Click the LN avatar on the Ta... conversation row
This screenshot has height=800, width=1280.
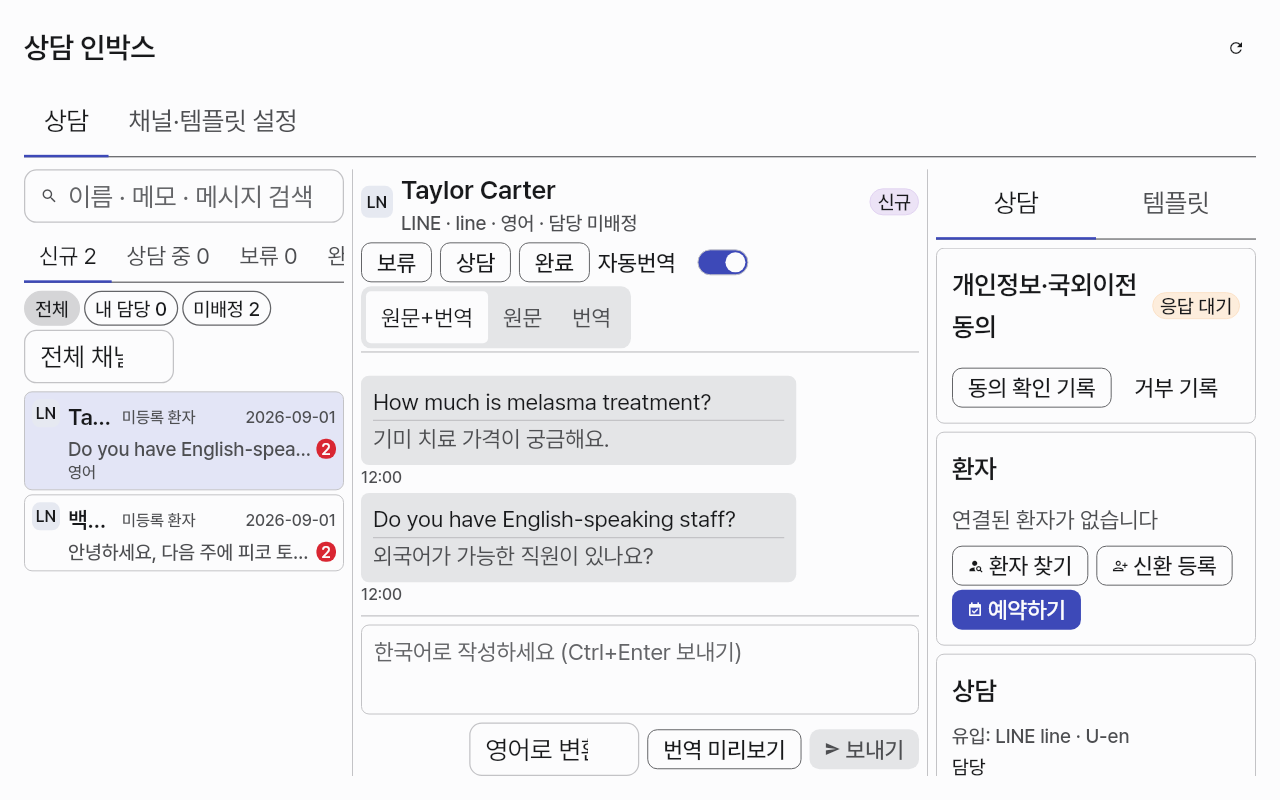pyautogui.click(x=46, y=413)
